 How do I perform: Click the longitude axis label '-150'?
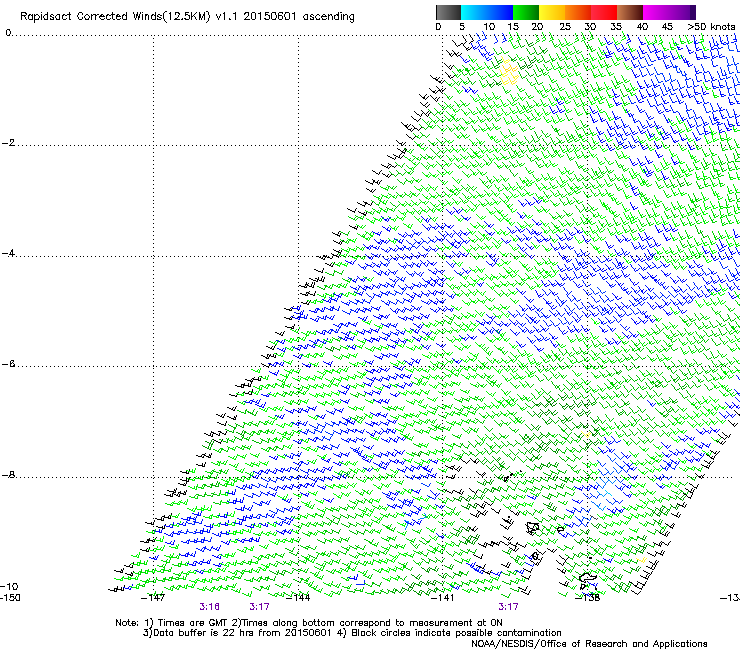(x=10, y=598)
